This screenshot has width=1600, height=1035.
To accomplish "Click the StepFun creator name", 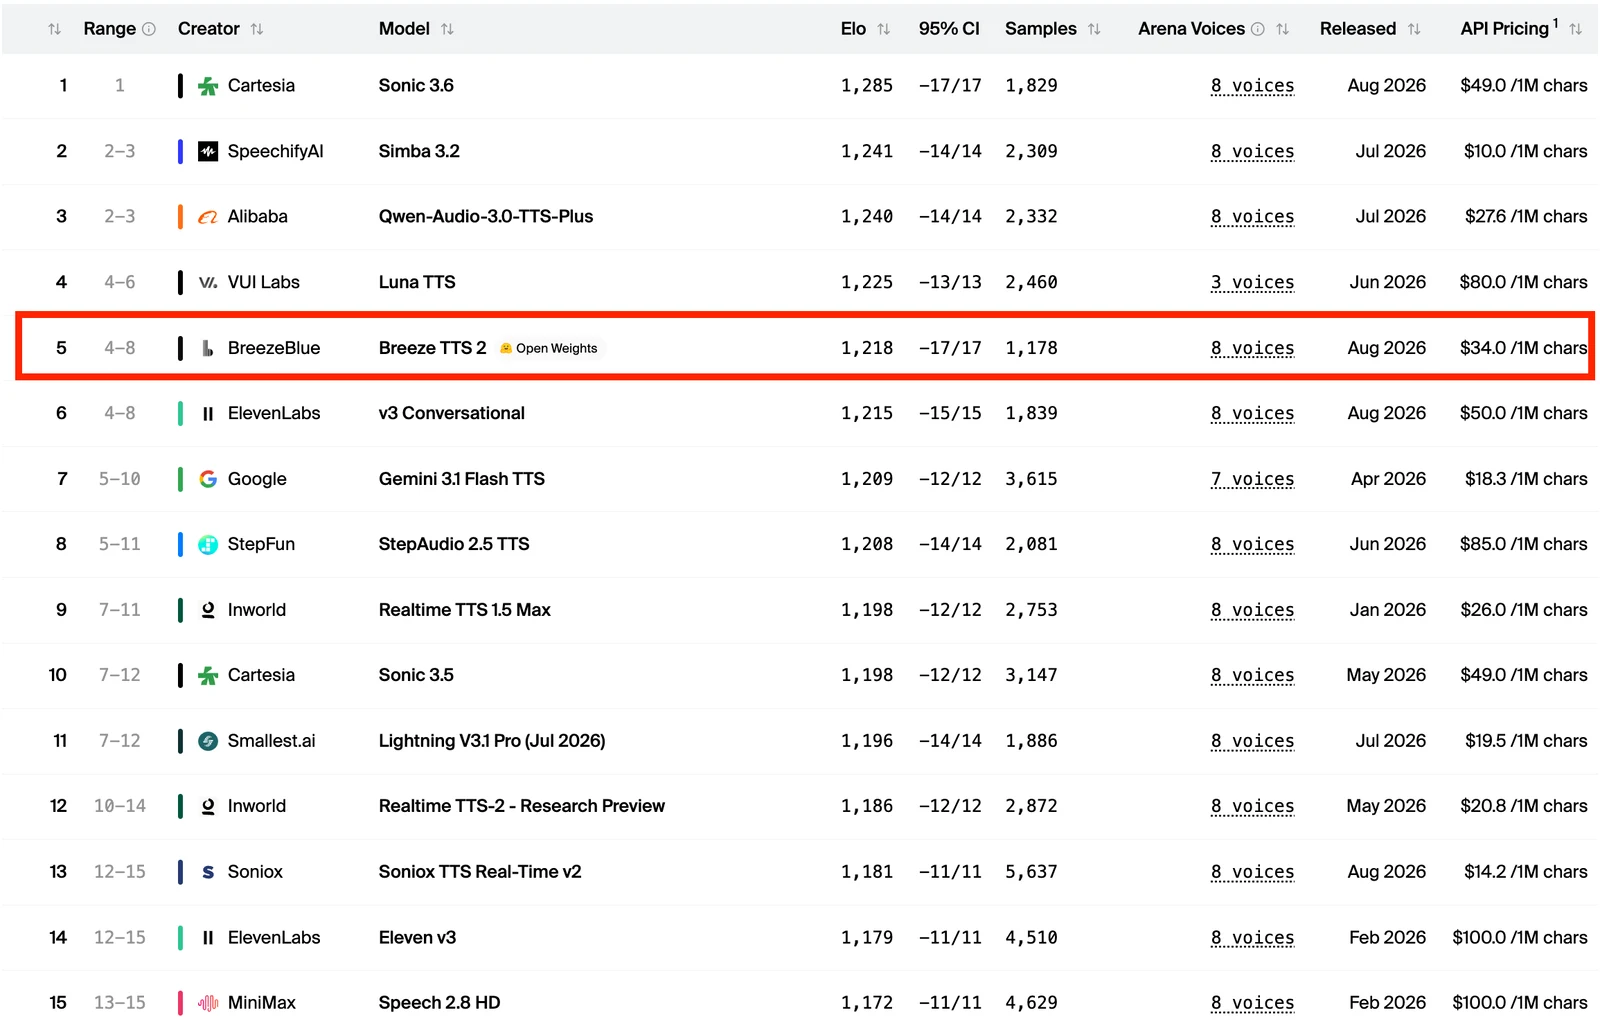I will coord(261,544).
